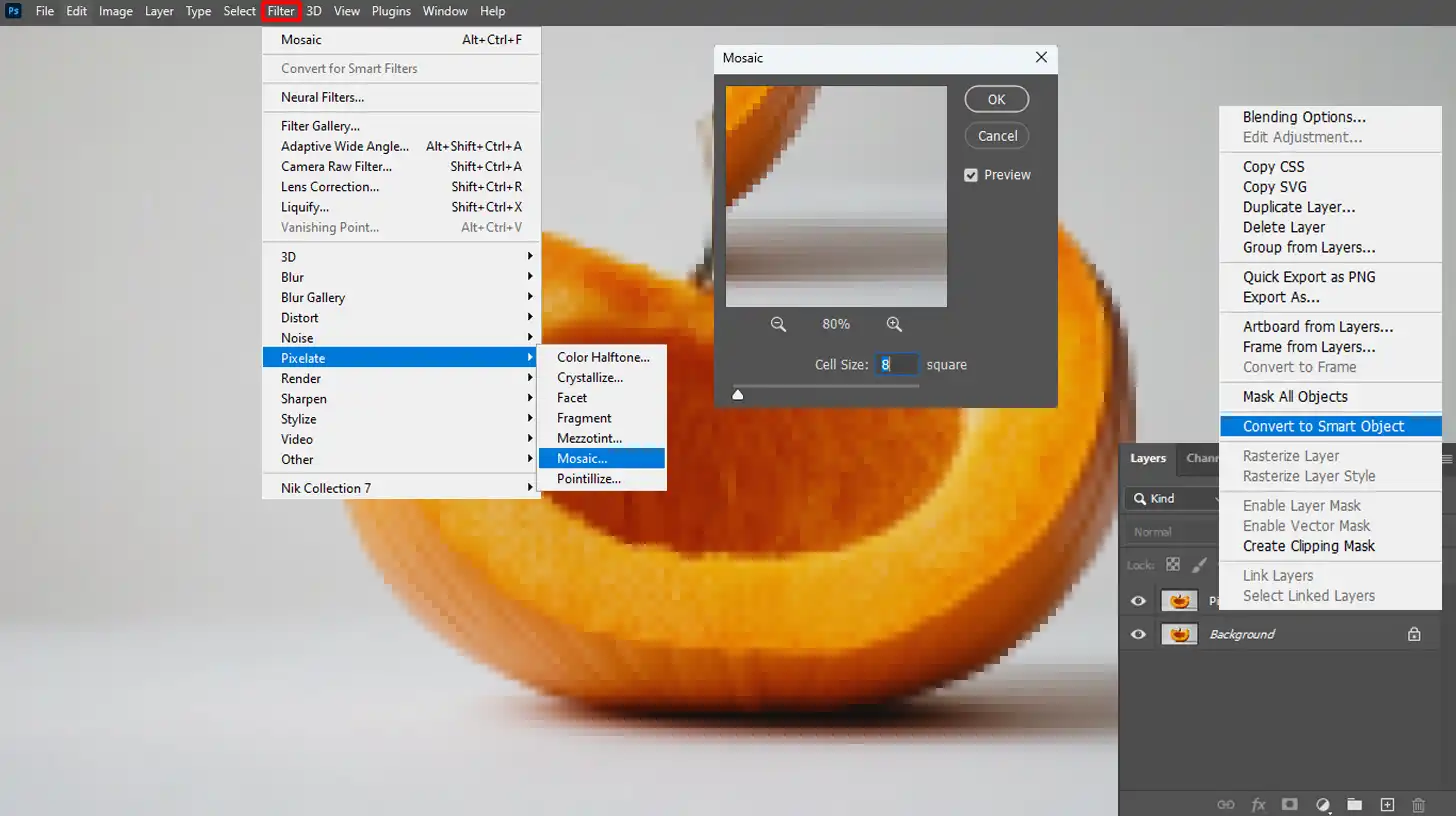Image resolution: width=1456 pixels, height=816 pixels.
Task: Select Crystallize... from Pixelate submenu
Action: (601, 378)
